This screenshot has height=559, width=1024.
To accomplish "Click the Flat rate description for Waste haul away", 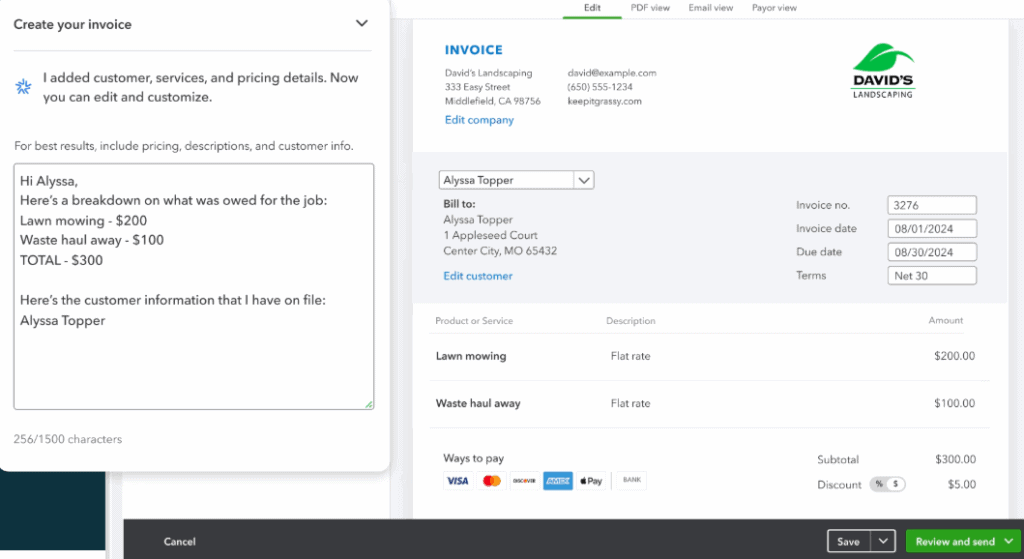I will (x=630, y=403).
